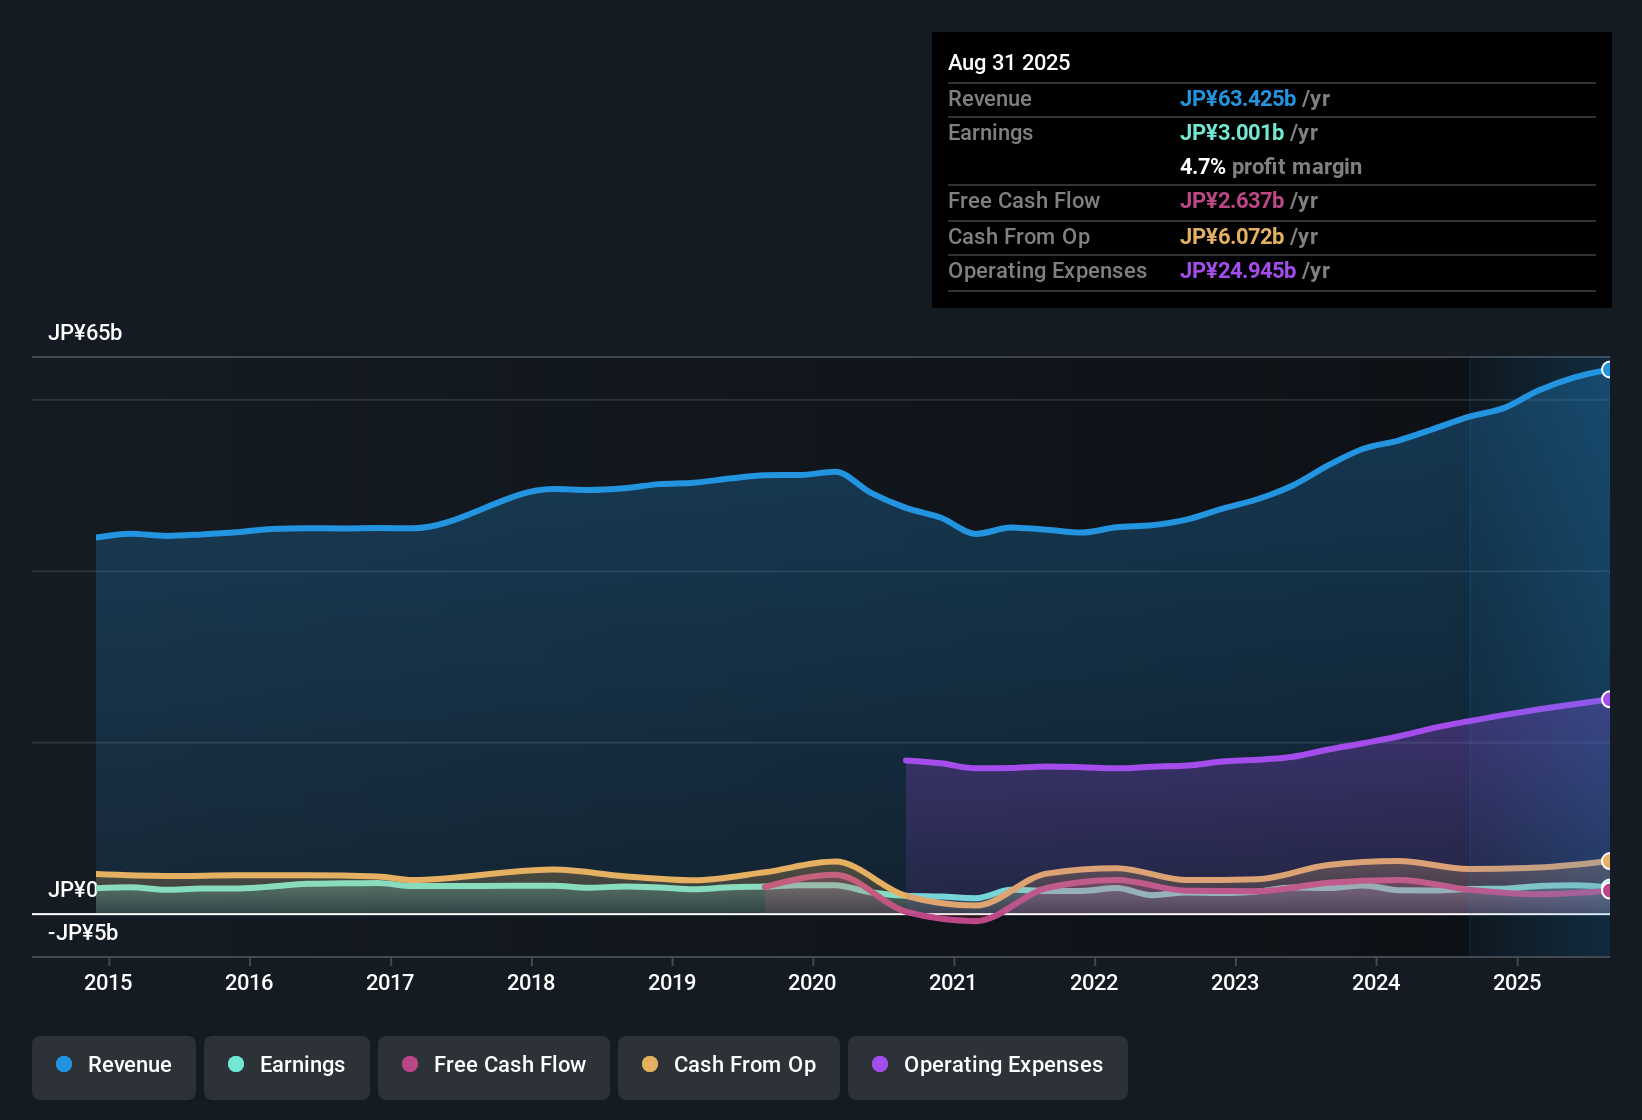1642x1120 pixels.
Task: Toggle the Revenue series visibility
Action: (113, 1065)
